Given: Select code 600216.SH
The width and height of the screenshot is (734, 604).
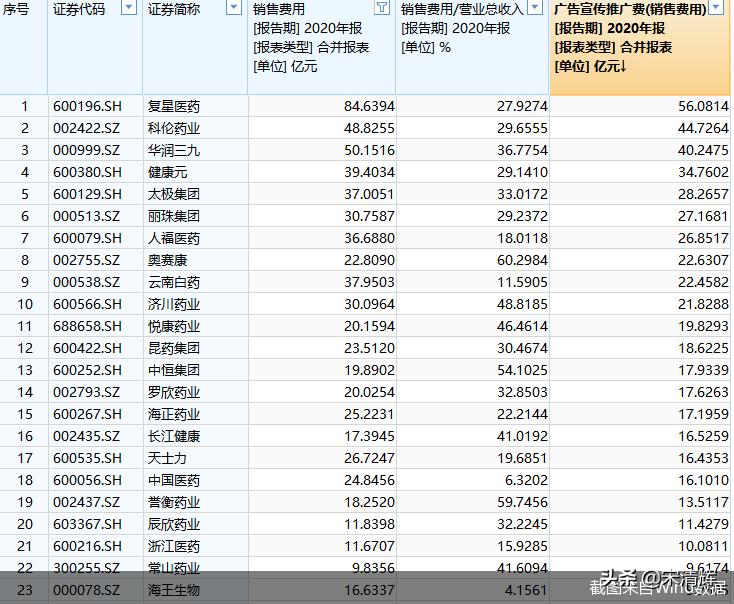Looking at the screenshot, I should click(x=87, y=546).
